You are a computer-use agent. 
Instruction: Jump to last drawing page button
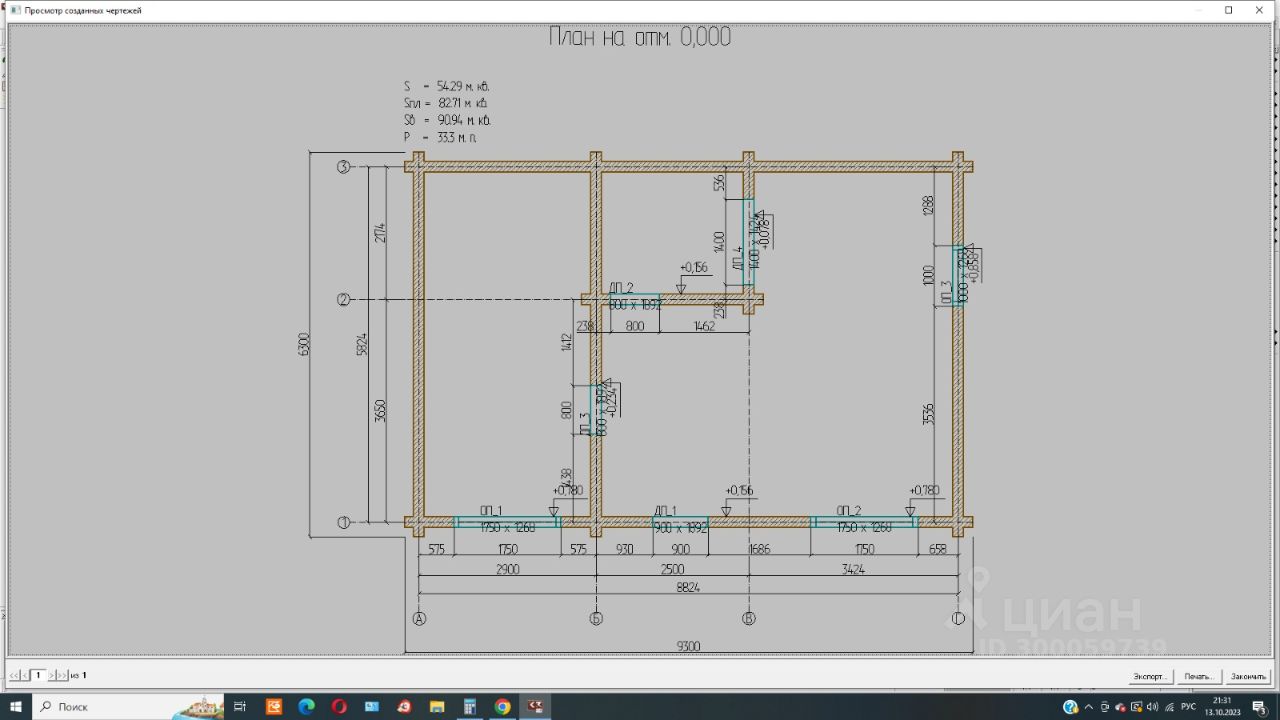pyautogui.click(x=63, y=676)
